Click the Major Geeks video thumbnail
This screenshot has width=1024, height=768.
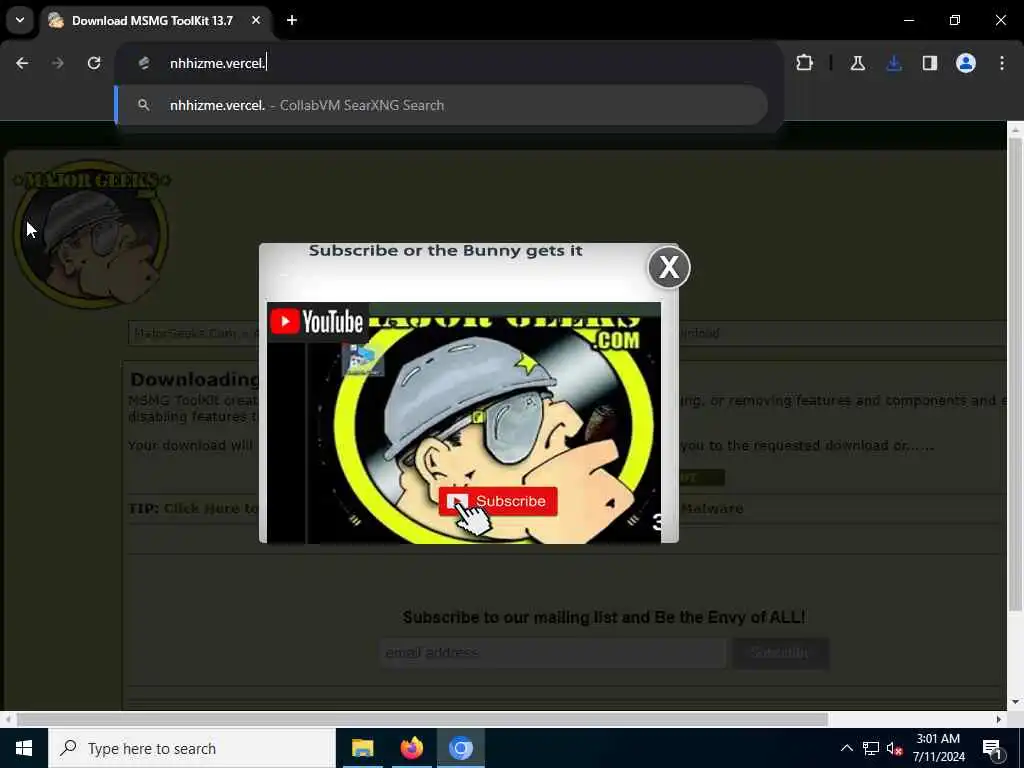click(464, 422)
